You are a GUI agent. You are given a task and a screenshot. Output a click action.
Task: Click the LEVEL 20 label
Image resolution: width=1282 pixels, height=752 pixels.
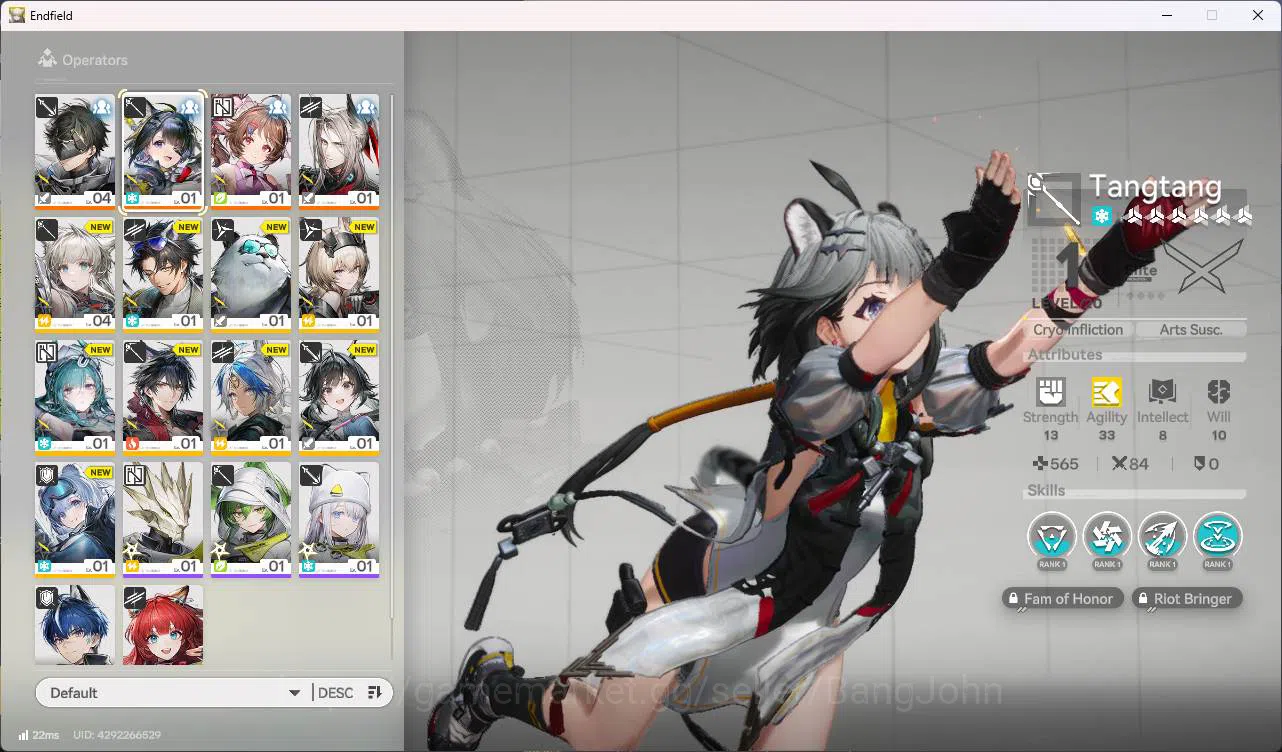tap(1067, 303)
